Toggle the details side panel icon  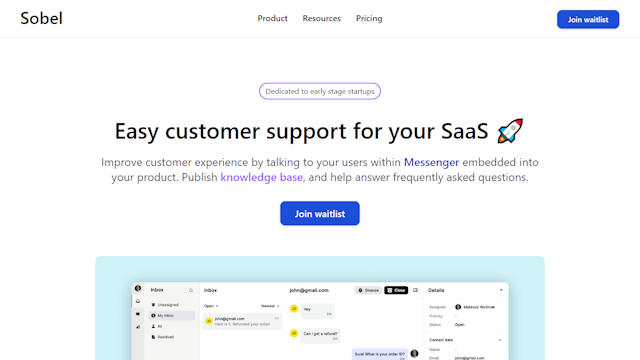click(415, 290)
